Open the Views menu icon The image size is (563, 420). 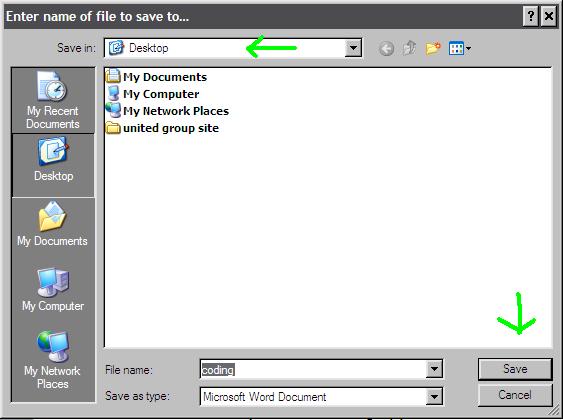coord(460,48)
